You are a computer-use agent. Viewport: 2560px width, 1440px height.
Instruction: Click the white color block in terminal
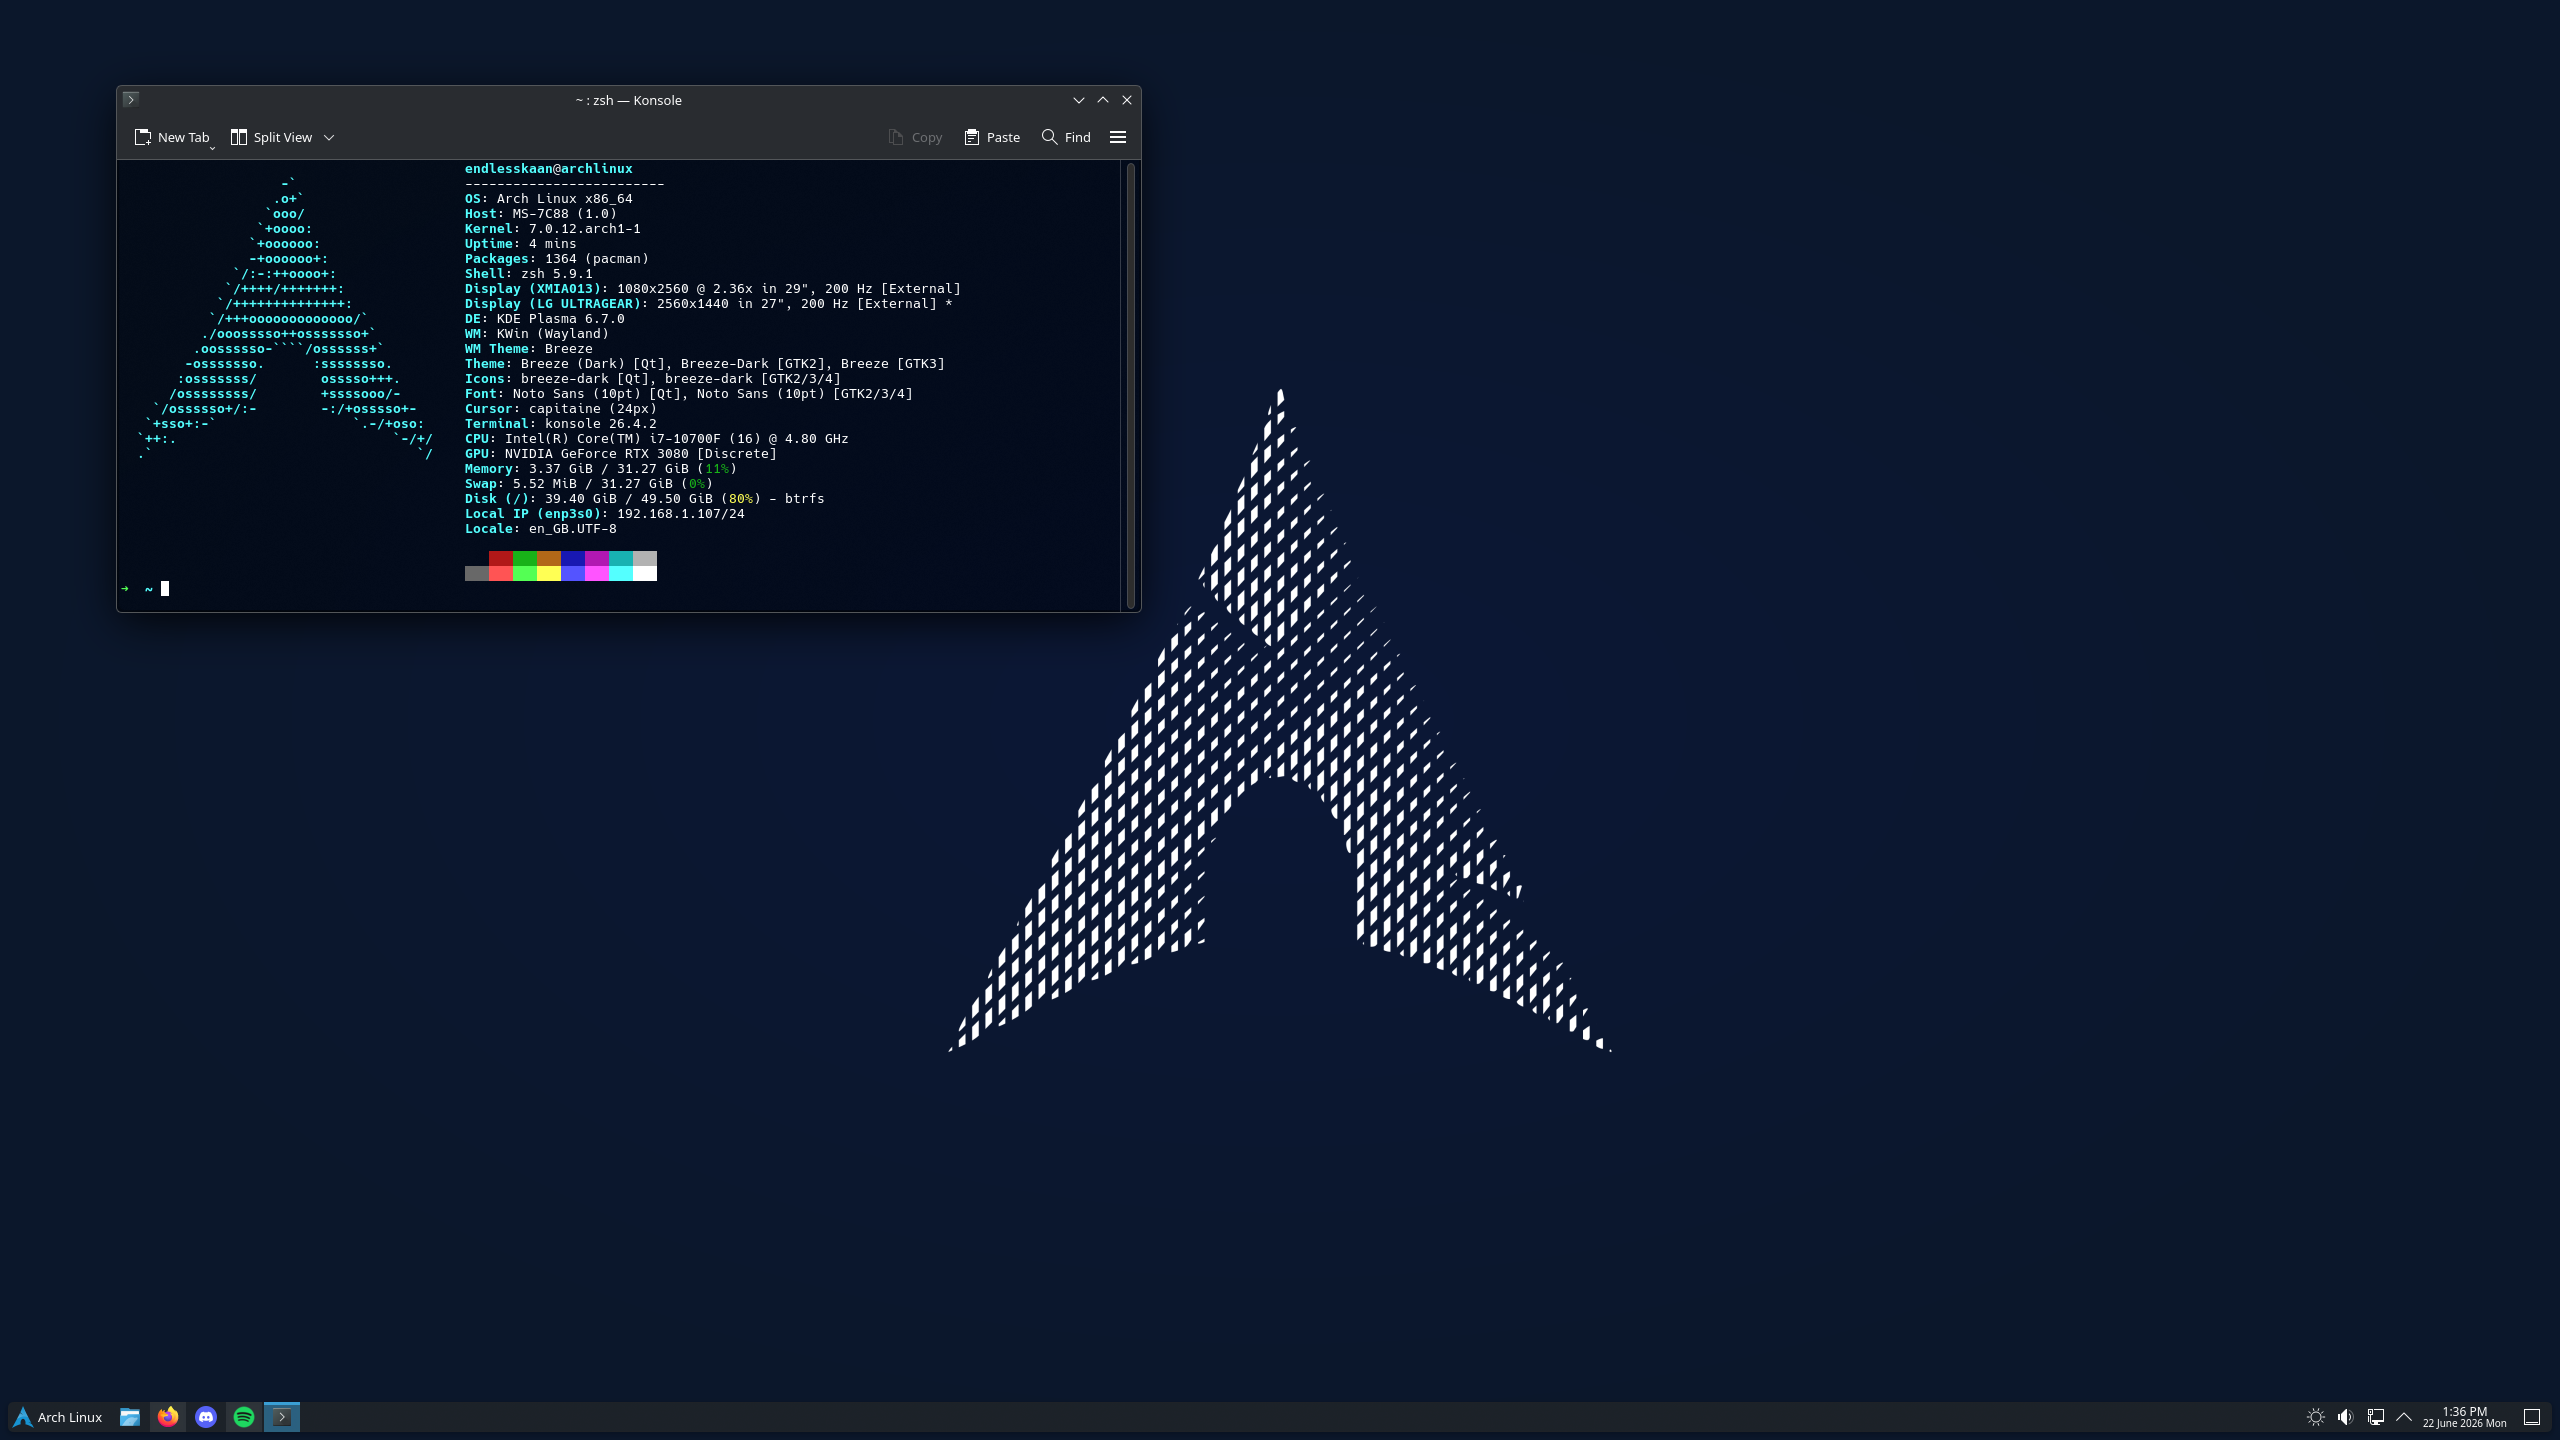[645, 574]
